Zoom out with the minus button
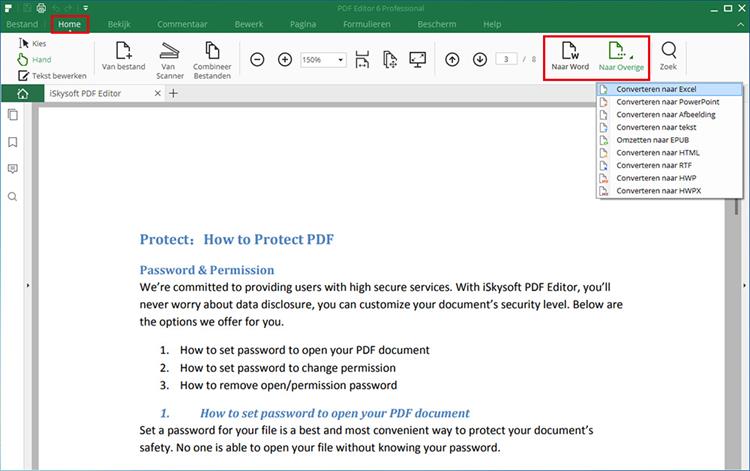This screenshot has height=471, width=750. 257,60
